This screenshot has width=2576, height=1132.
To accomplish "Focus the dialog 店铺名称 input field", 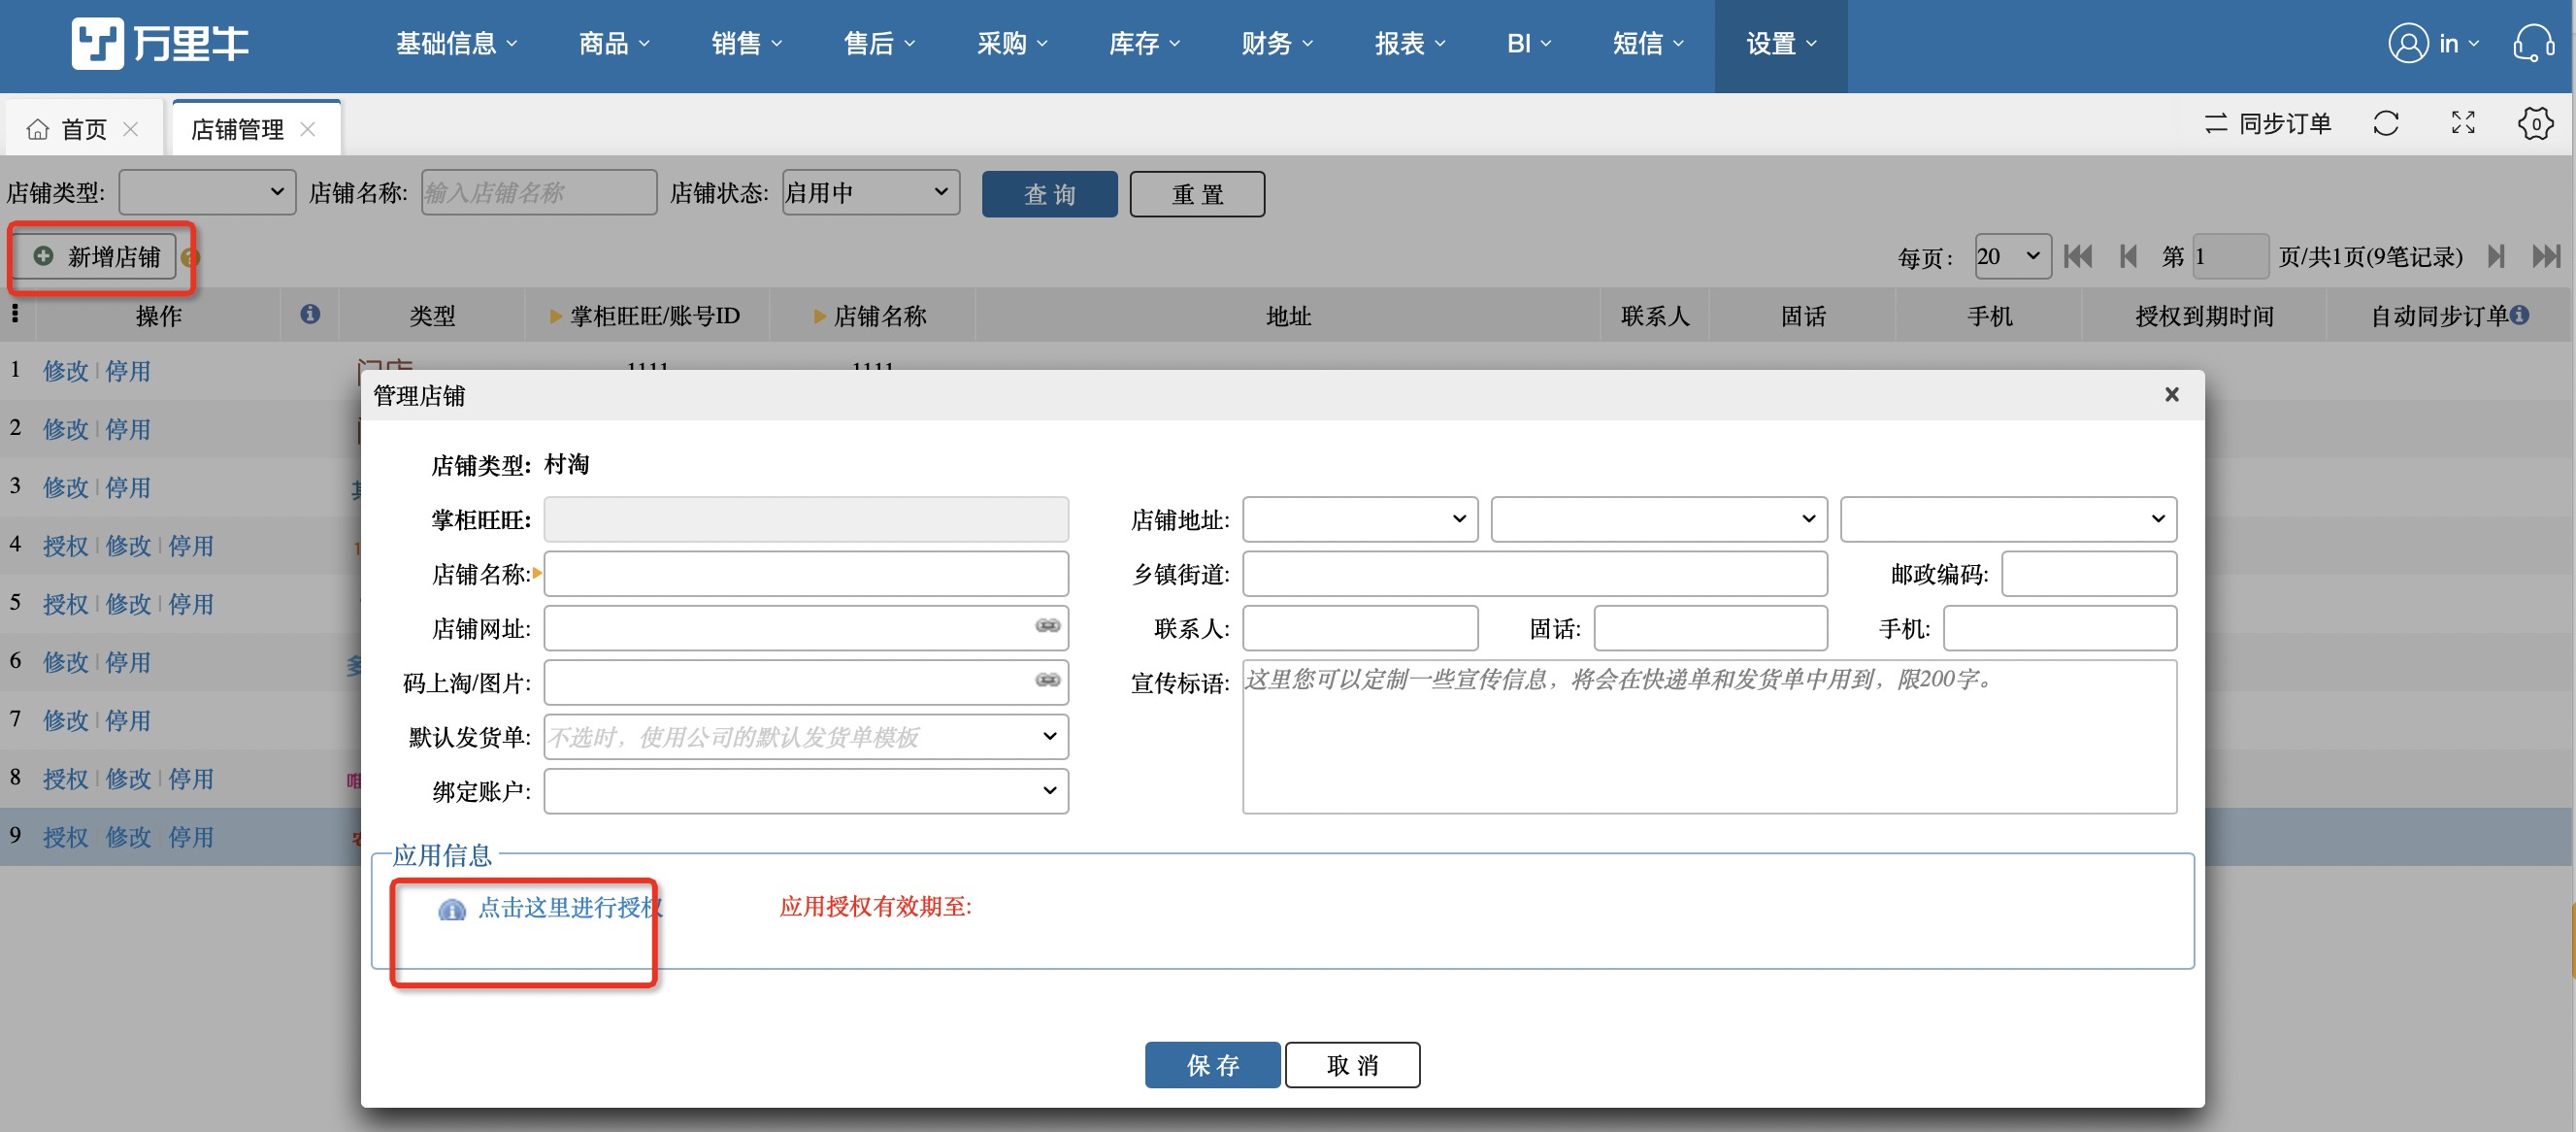I will pyautogui.click(x=806, y=573).
